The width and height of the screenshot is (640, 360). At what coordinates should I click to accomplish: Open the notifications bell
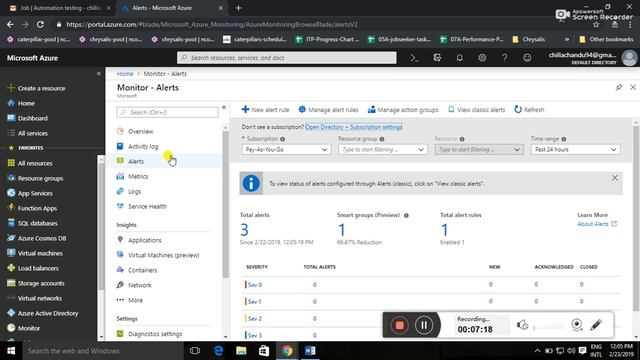click(x=460, y=58)
